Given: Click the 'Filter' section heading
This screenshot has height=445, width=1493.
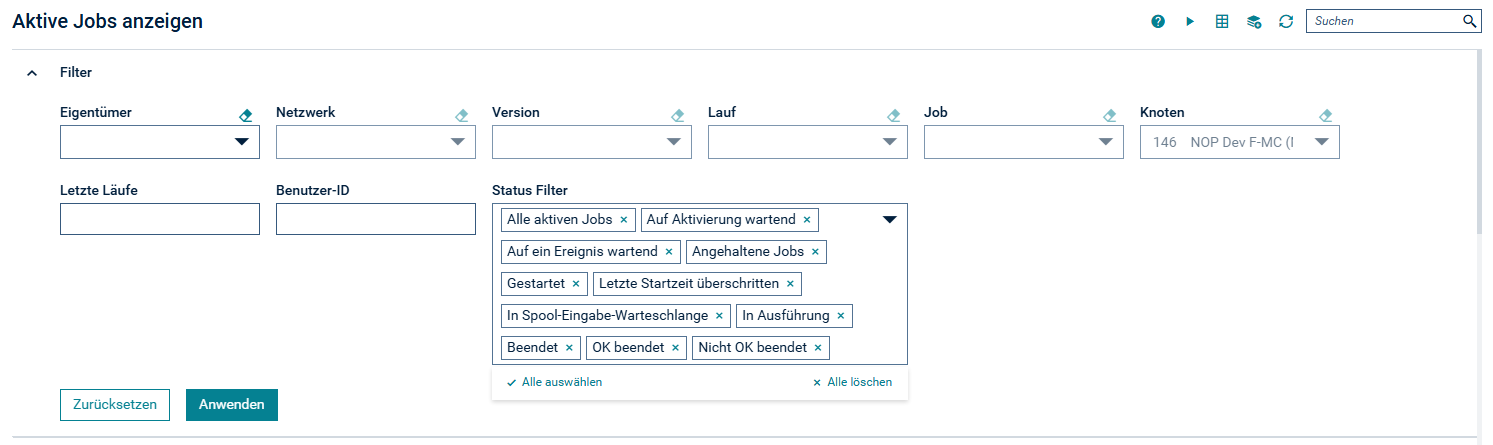Looking at the screenshot, I should pos(76,73).
